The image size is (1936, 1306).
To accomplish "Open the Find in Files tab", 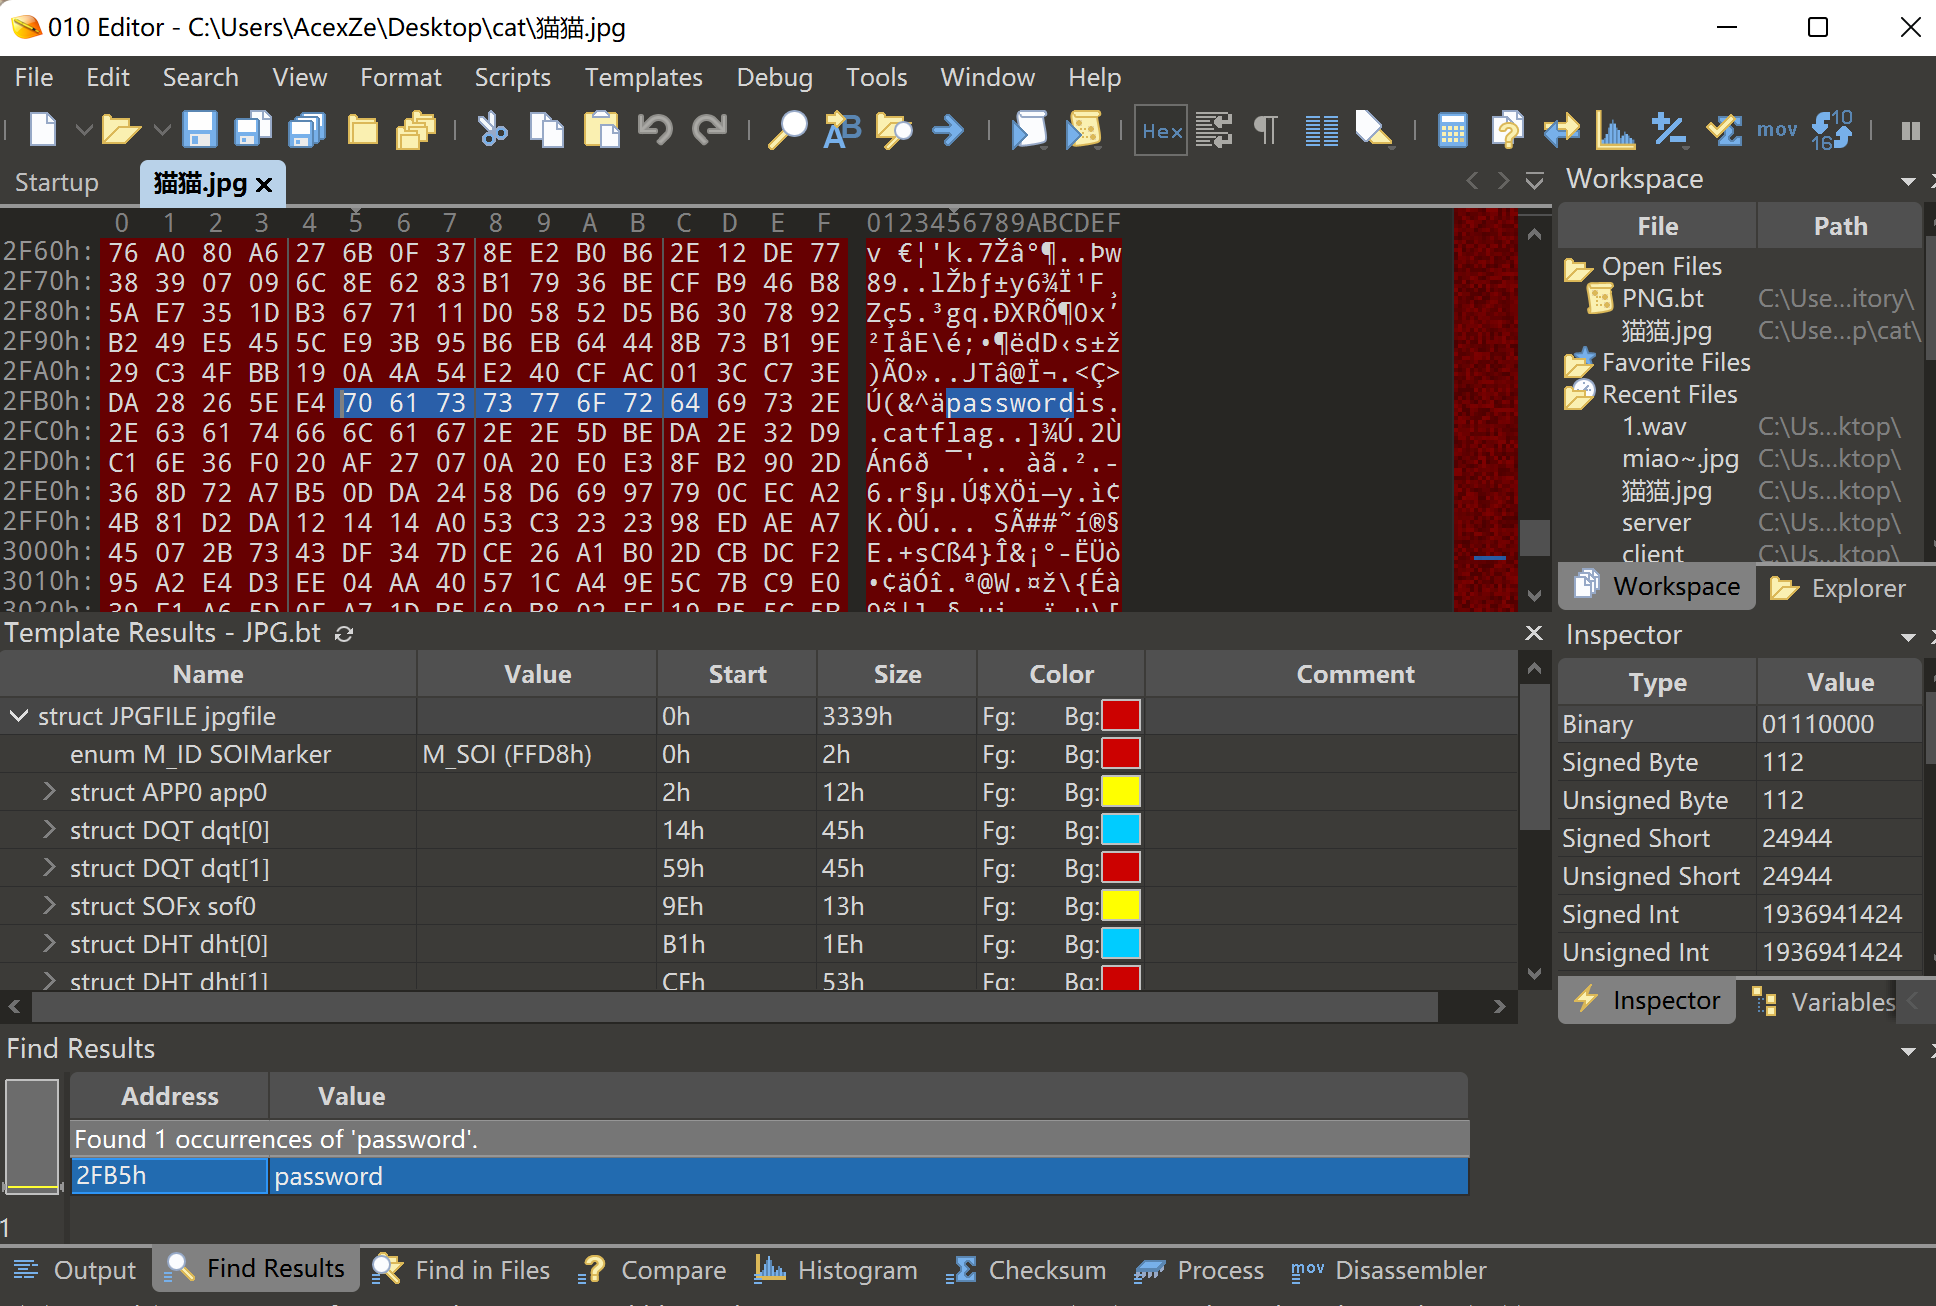I will tap(461, 1270).
